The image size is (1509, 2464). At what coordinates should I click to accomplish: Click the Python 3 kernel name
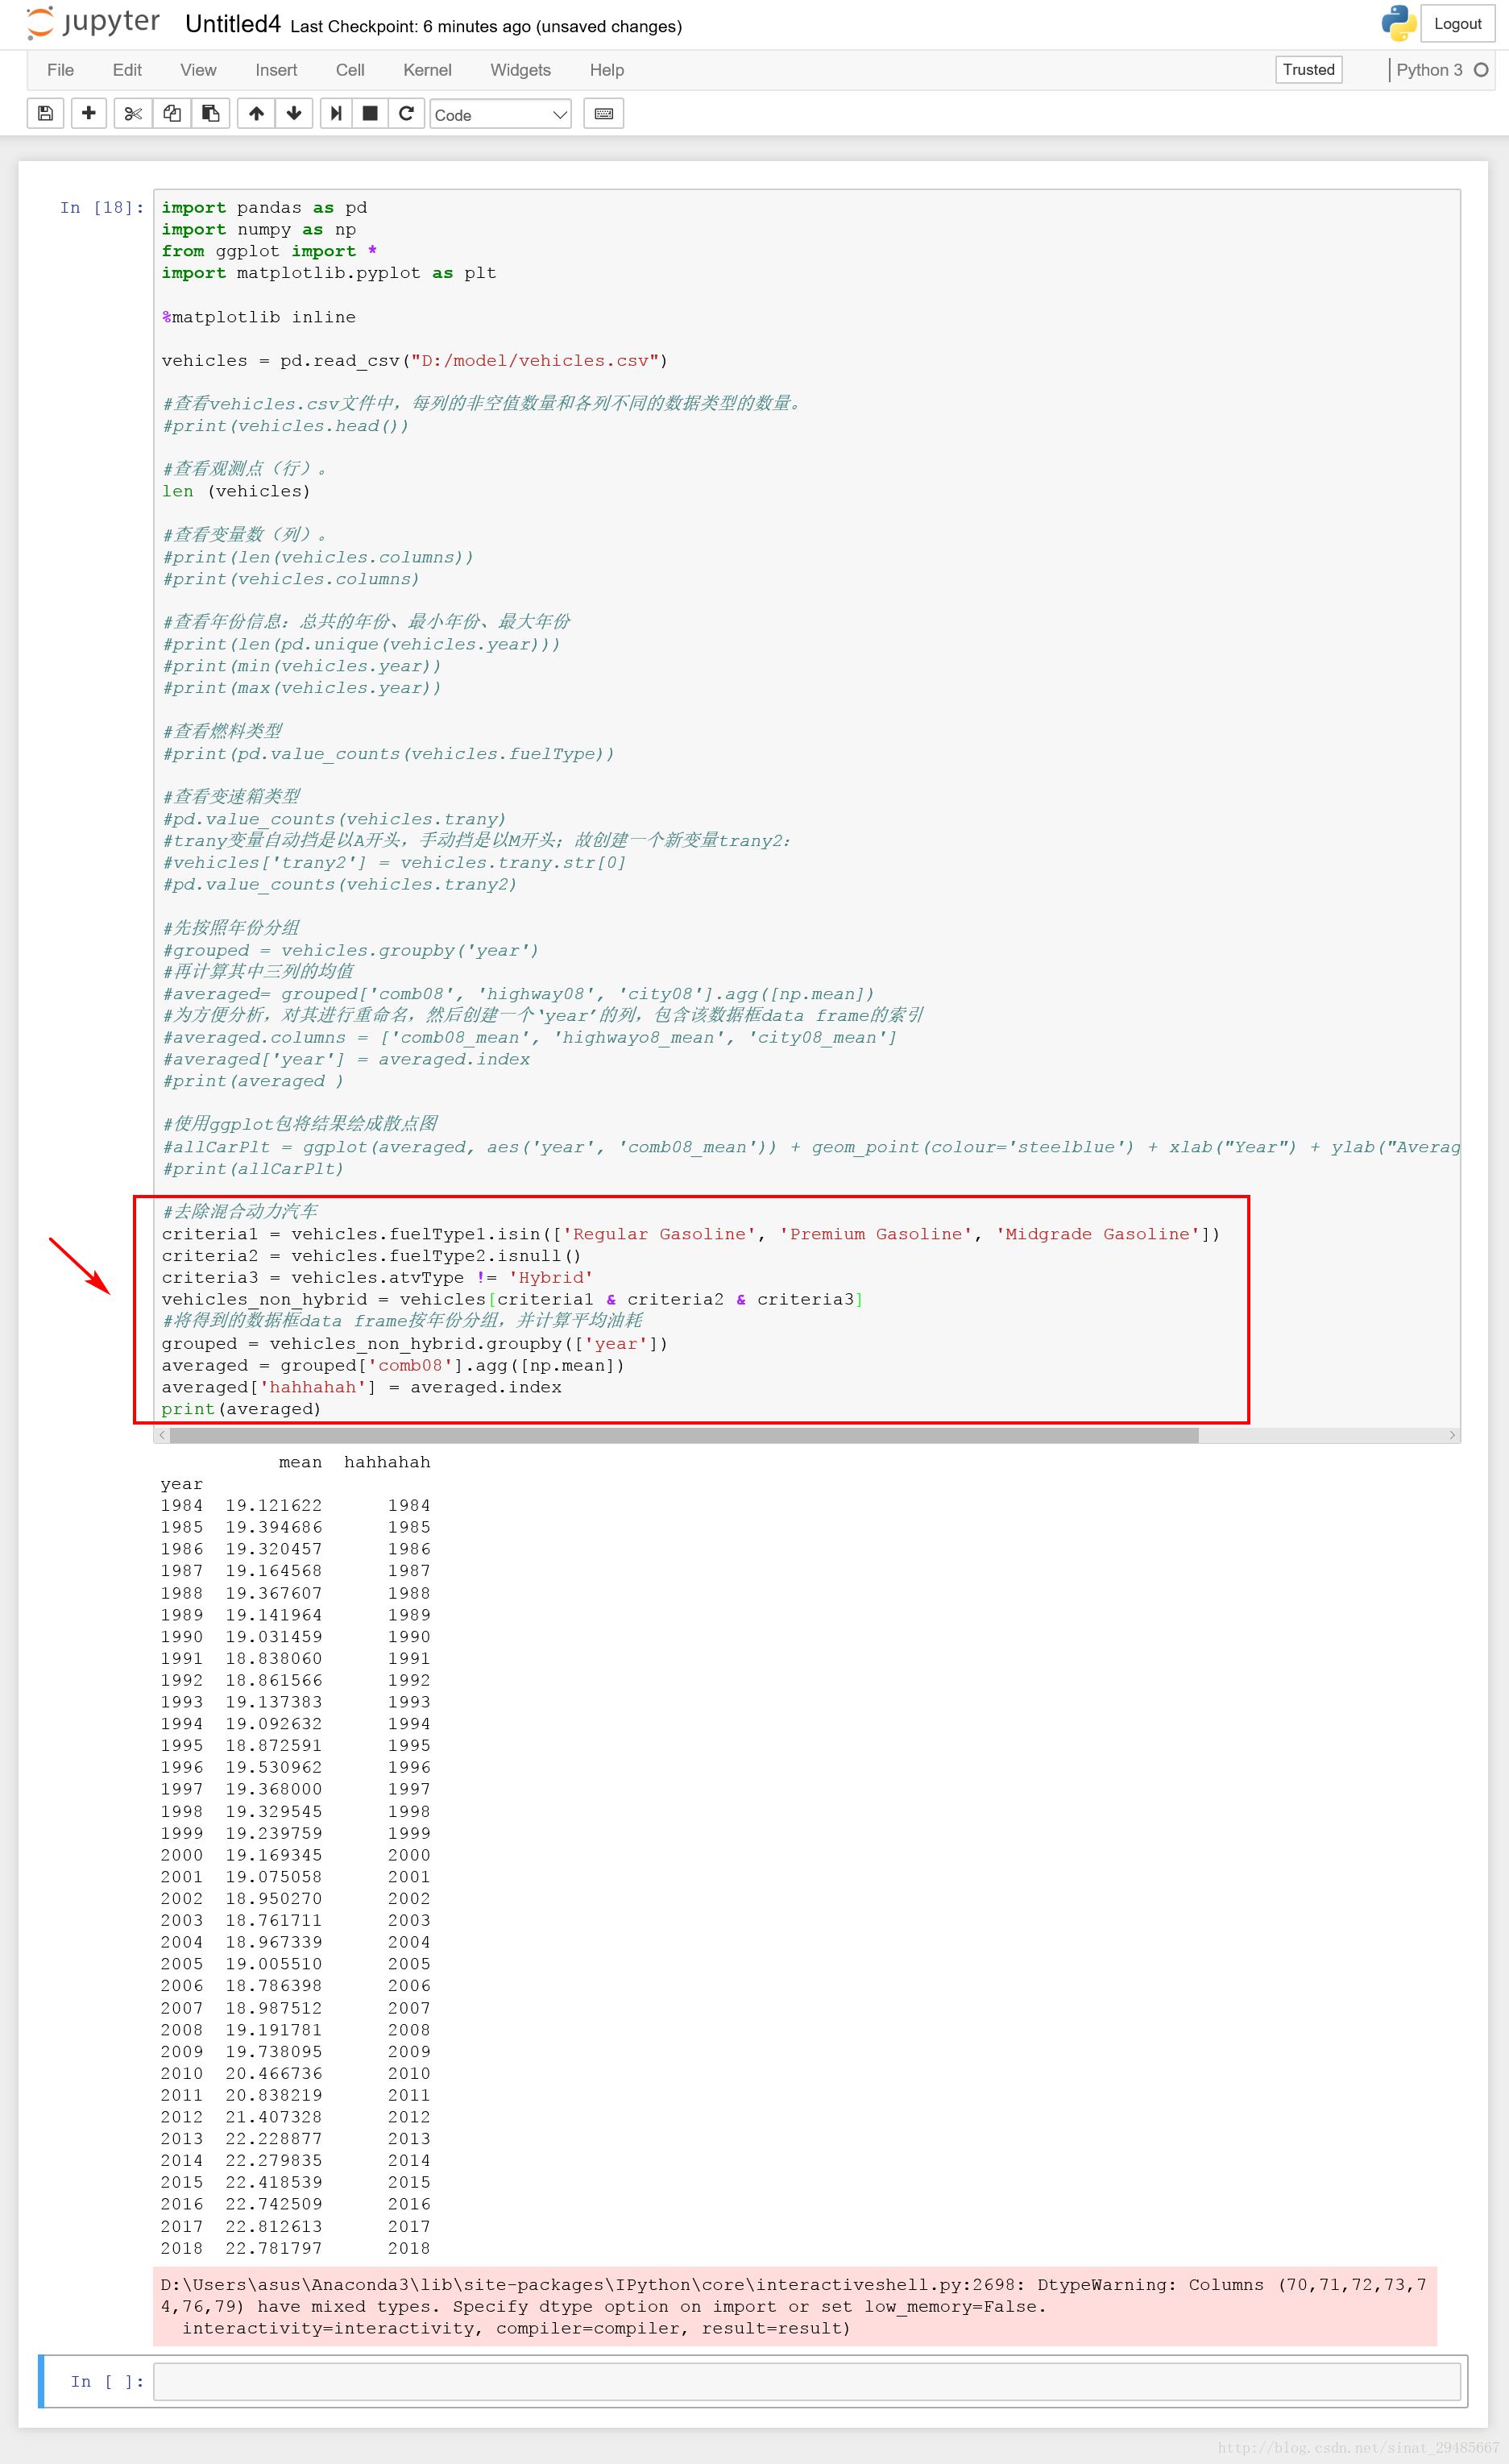tap(1429, 70)
